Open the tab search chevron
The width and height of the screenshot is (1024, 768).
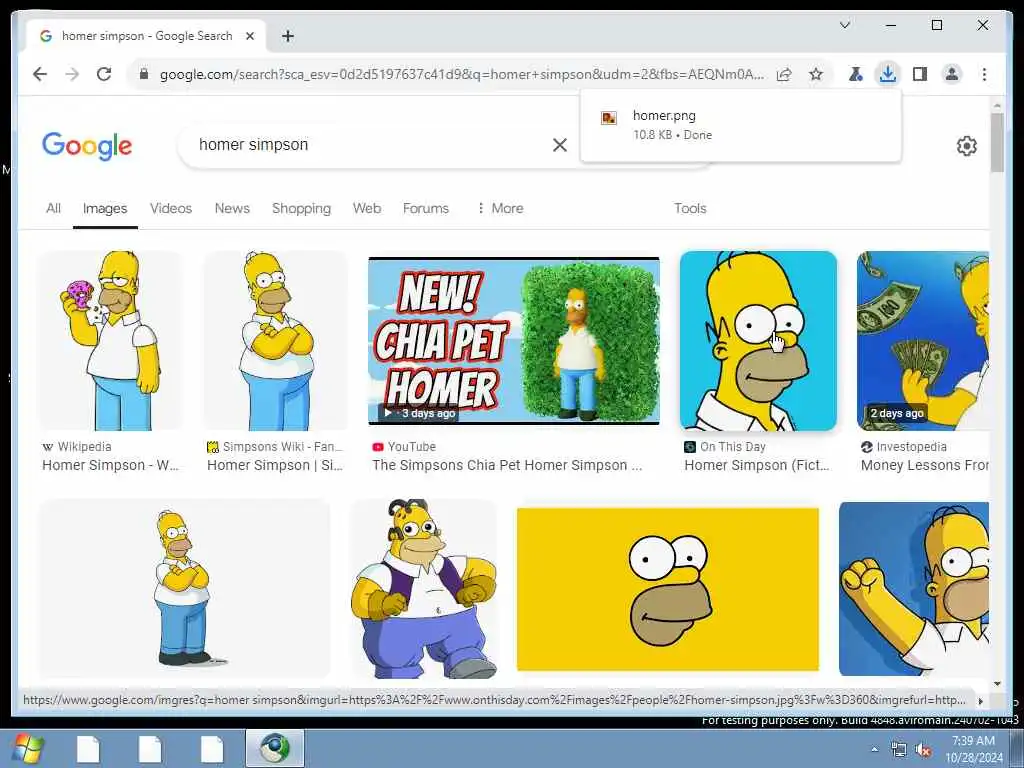844,25
